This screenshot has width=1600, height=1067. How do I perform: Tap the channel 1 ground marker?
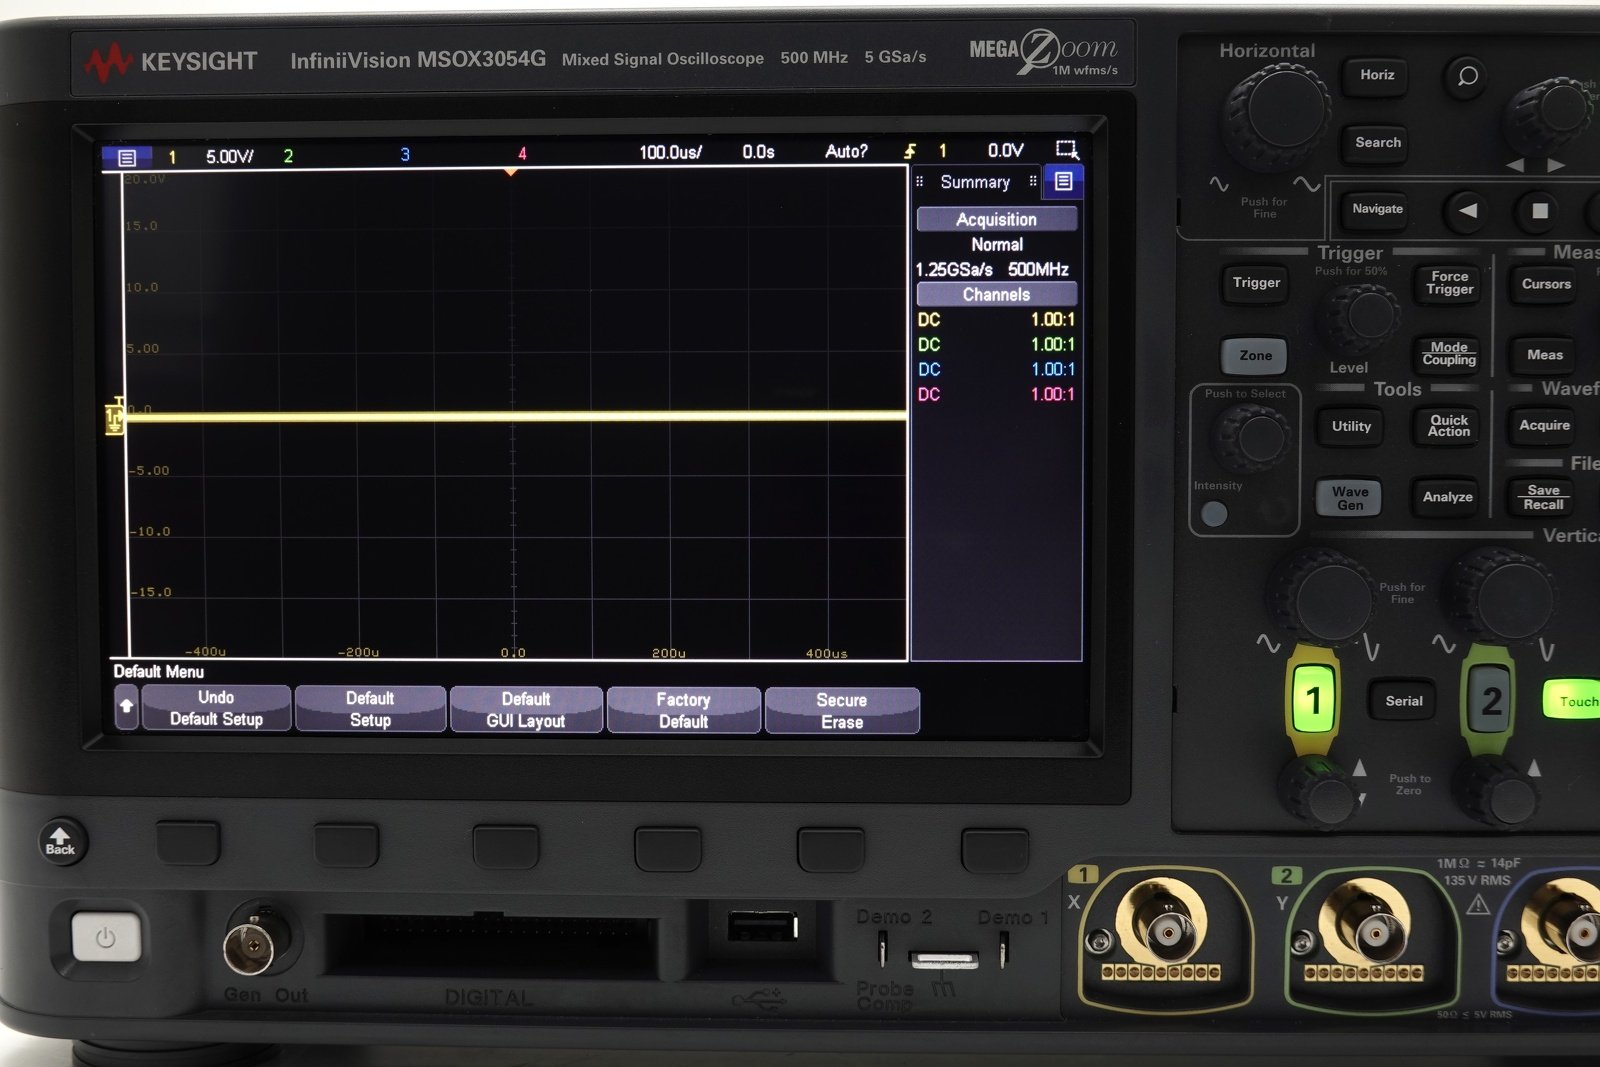point(114,417)
